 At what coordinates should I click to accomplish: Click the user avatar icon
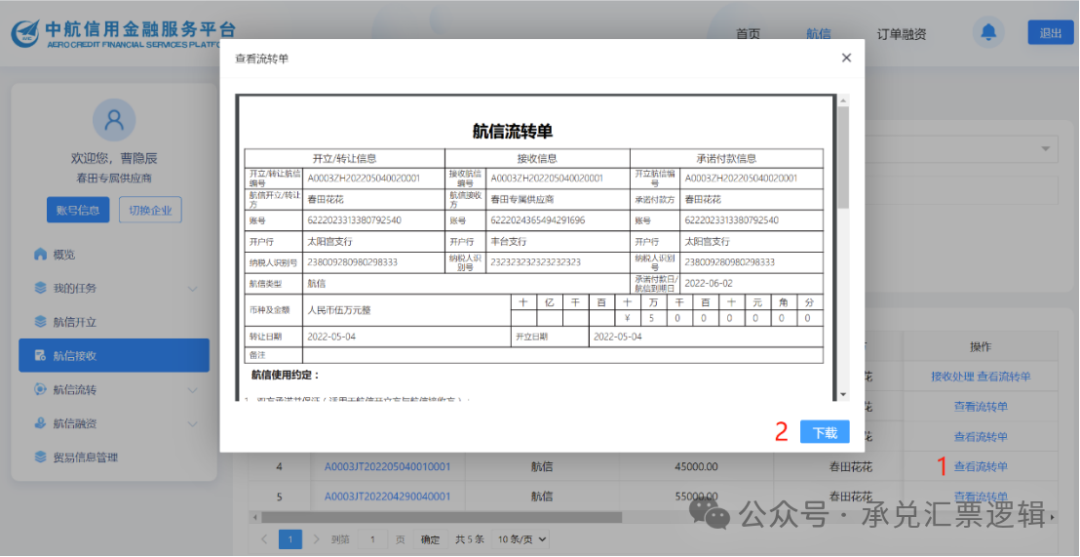point(114,120)
